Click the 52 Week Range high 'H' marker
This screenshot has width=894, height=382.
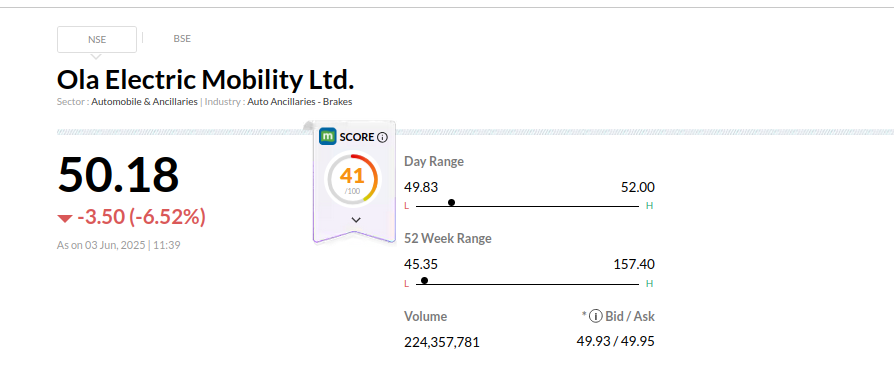point(649,284)
